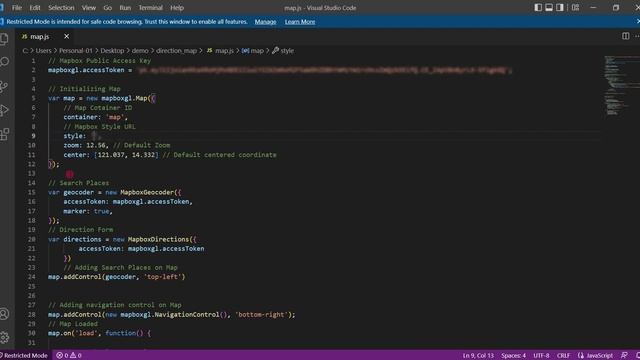Toggle the secondary sidebar layout icon
Screen dimensions: 640x360
[560, 7]
